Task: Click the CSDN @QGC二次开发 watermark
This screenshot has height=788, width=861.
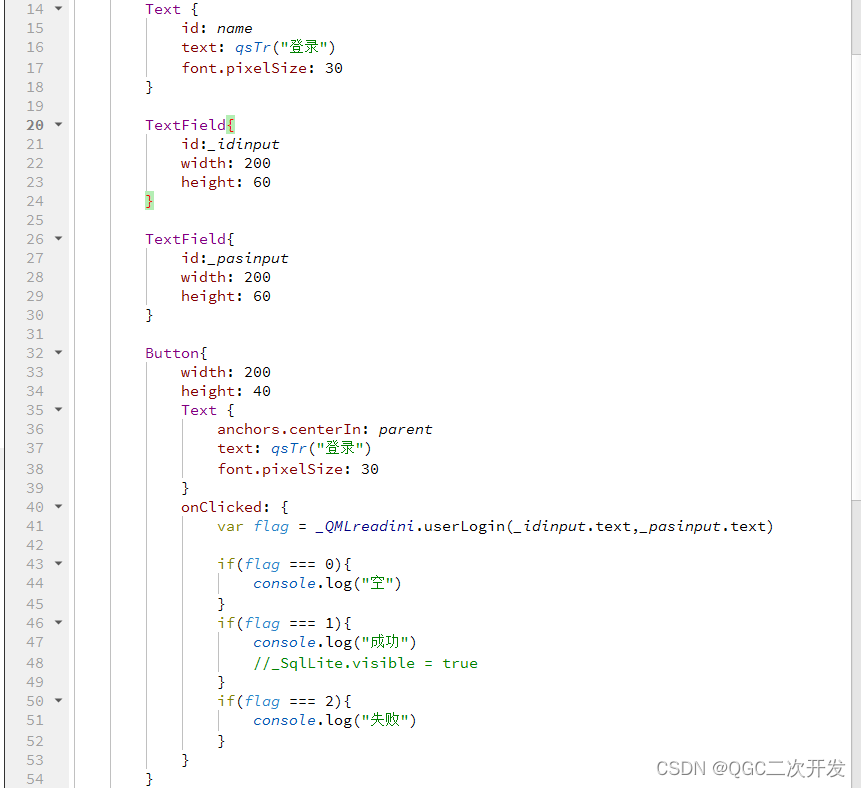Action: coord(750,768)
